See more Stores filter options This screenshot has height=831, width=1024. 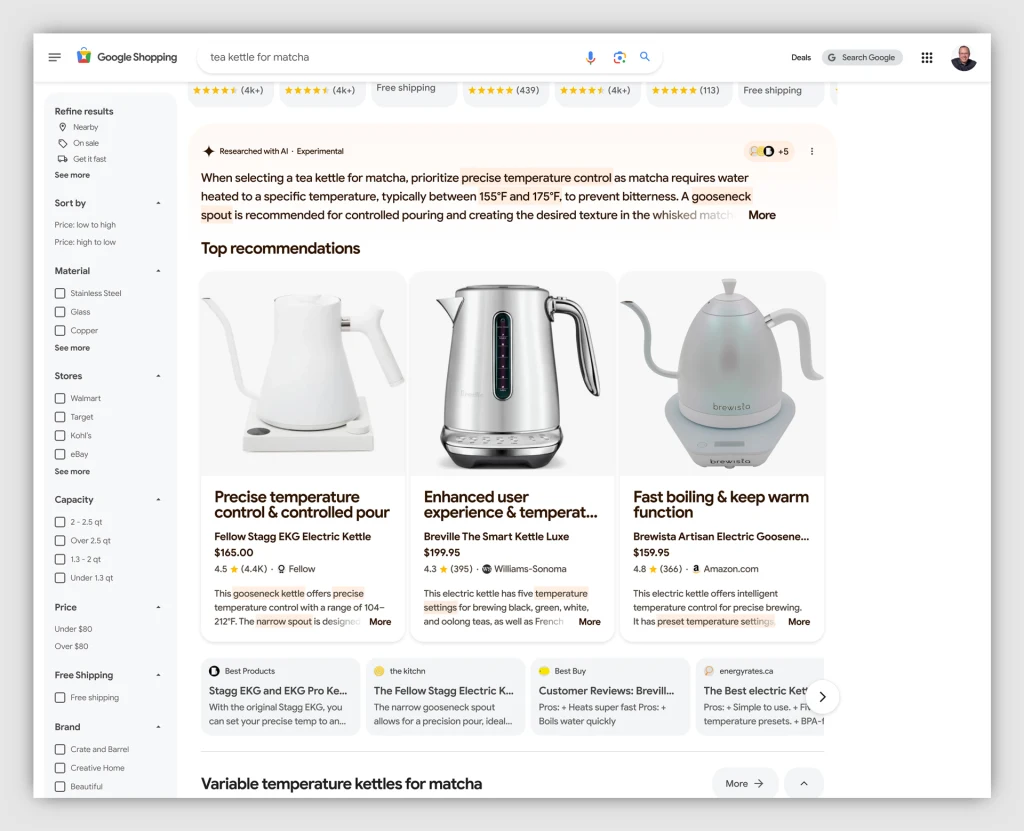coord(72,472)
